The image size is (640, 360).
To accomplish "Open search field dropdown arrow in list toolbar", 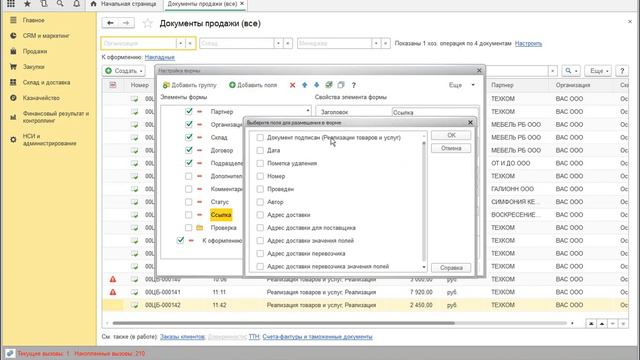I will pos(553,71).
